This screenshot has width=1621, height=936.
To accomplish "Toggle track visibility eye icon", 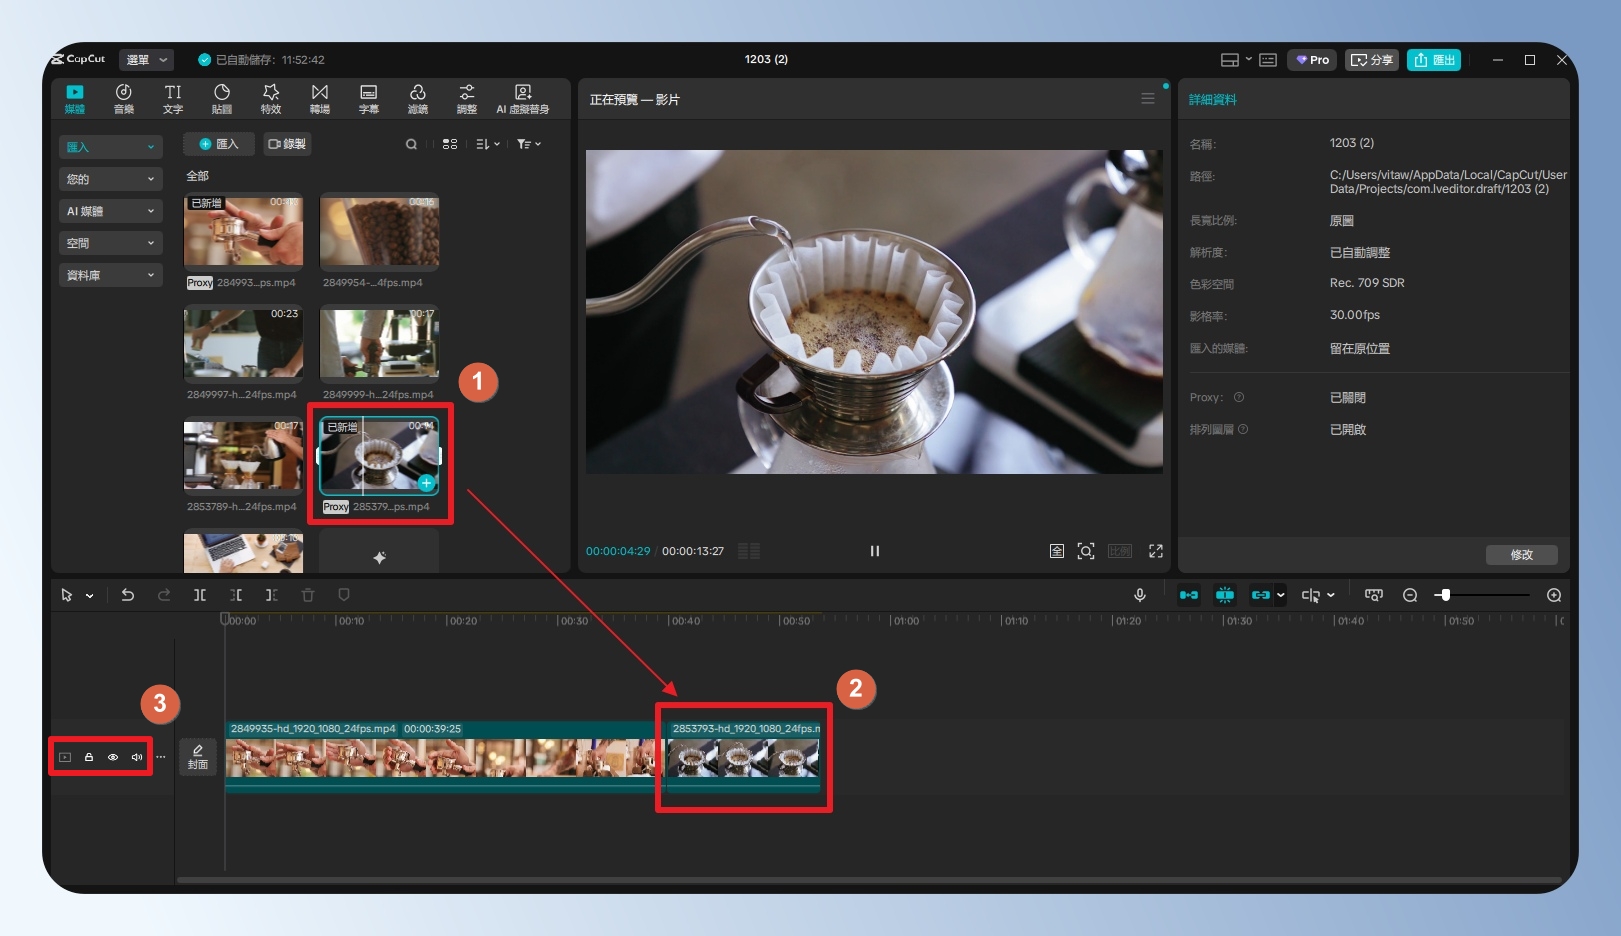I will click(x=113, y=757).
